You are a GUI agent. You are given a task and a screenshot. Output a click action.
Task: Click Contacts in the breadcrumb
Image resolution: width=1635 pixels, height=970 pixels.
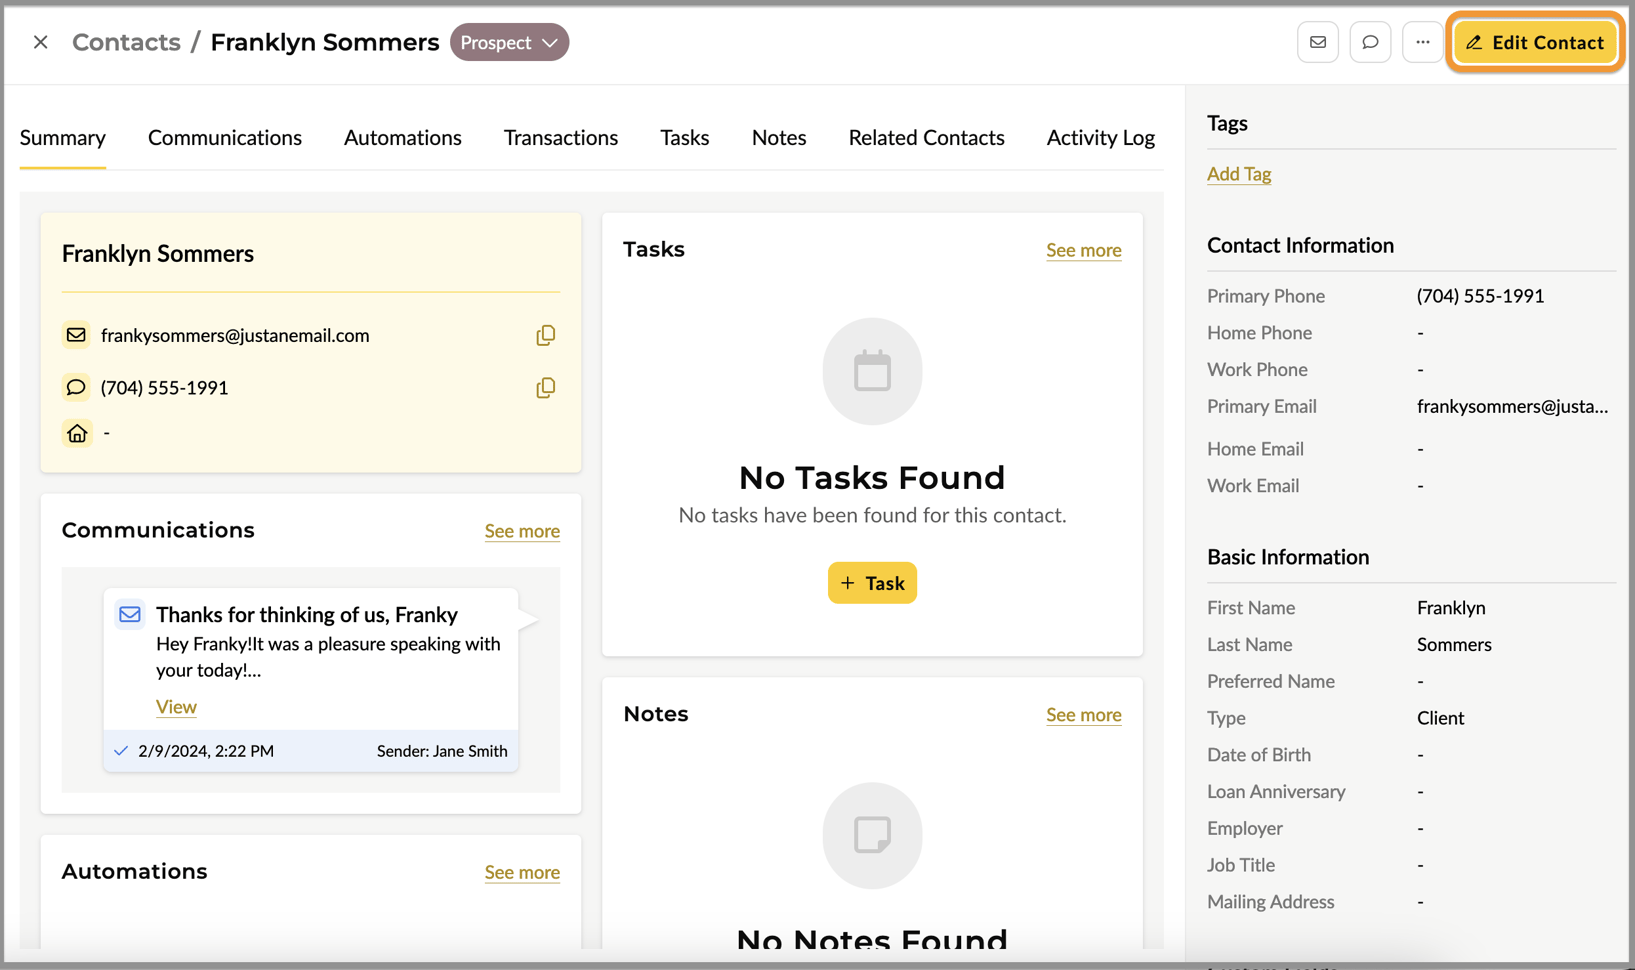click(126, 42)
